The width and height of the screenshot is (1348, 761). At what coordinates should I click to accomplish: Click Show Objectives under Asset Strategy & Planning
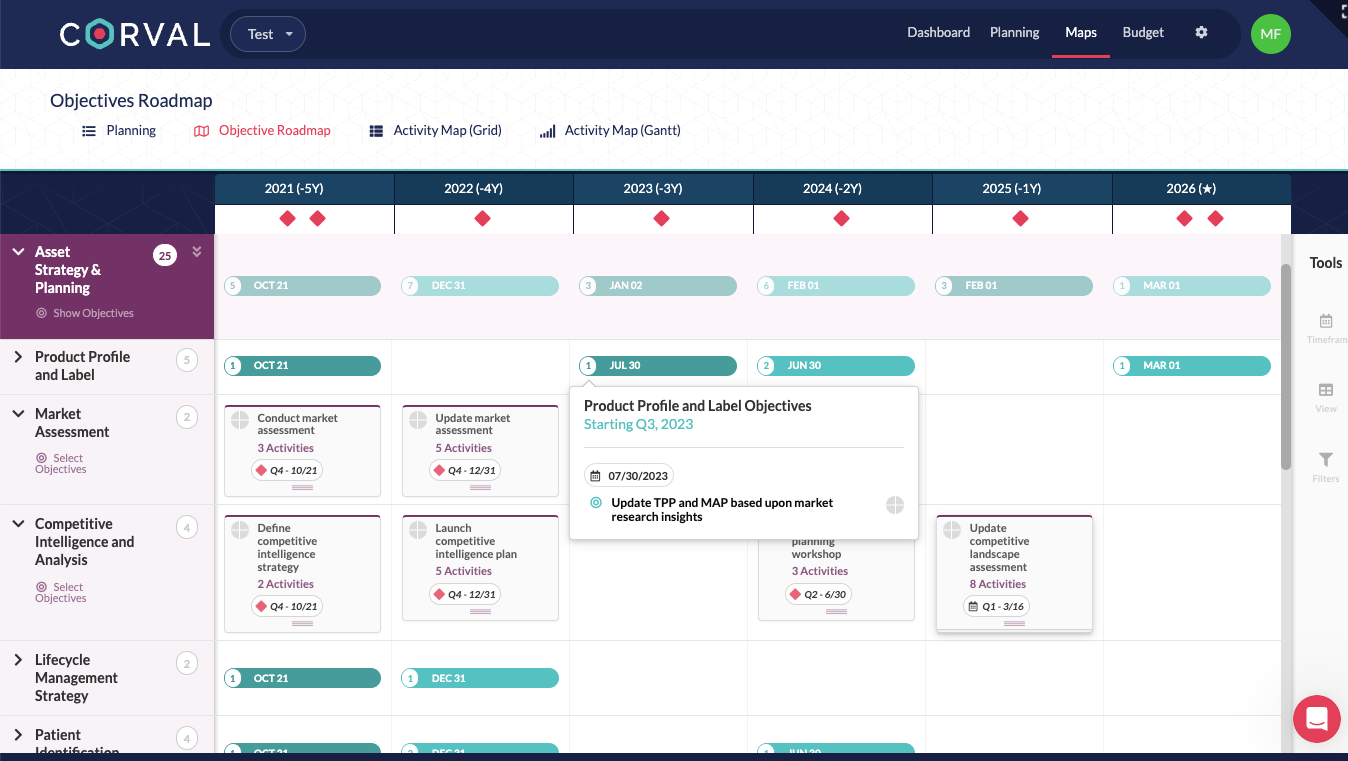(x=85, y=313)
